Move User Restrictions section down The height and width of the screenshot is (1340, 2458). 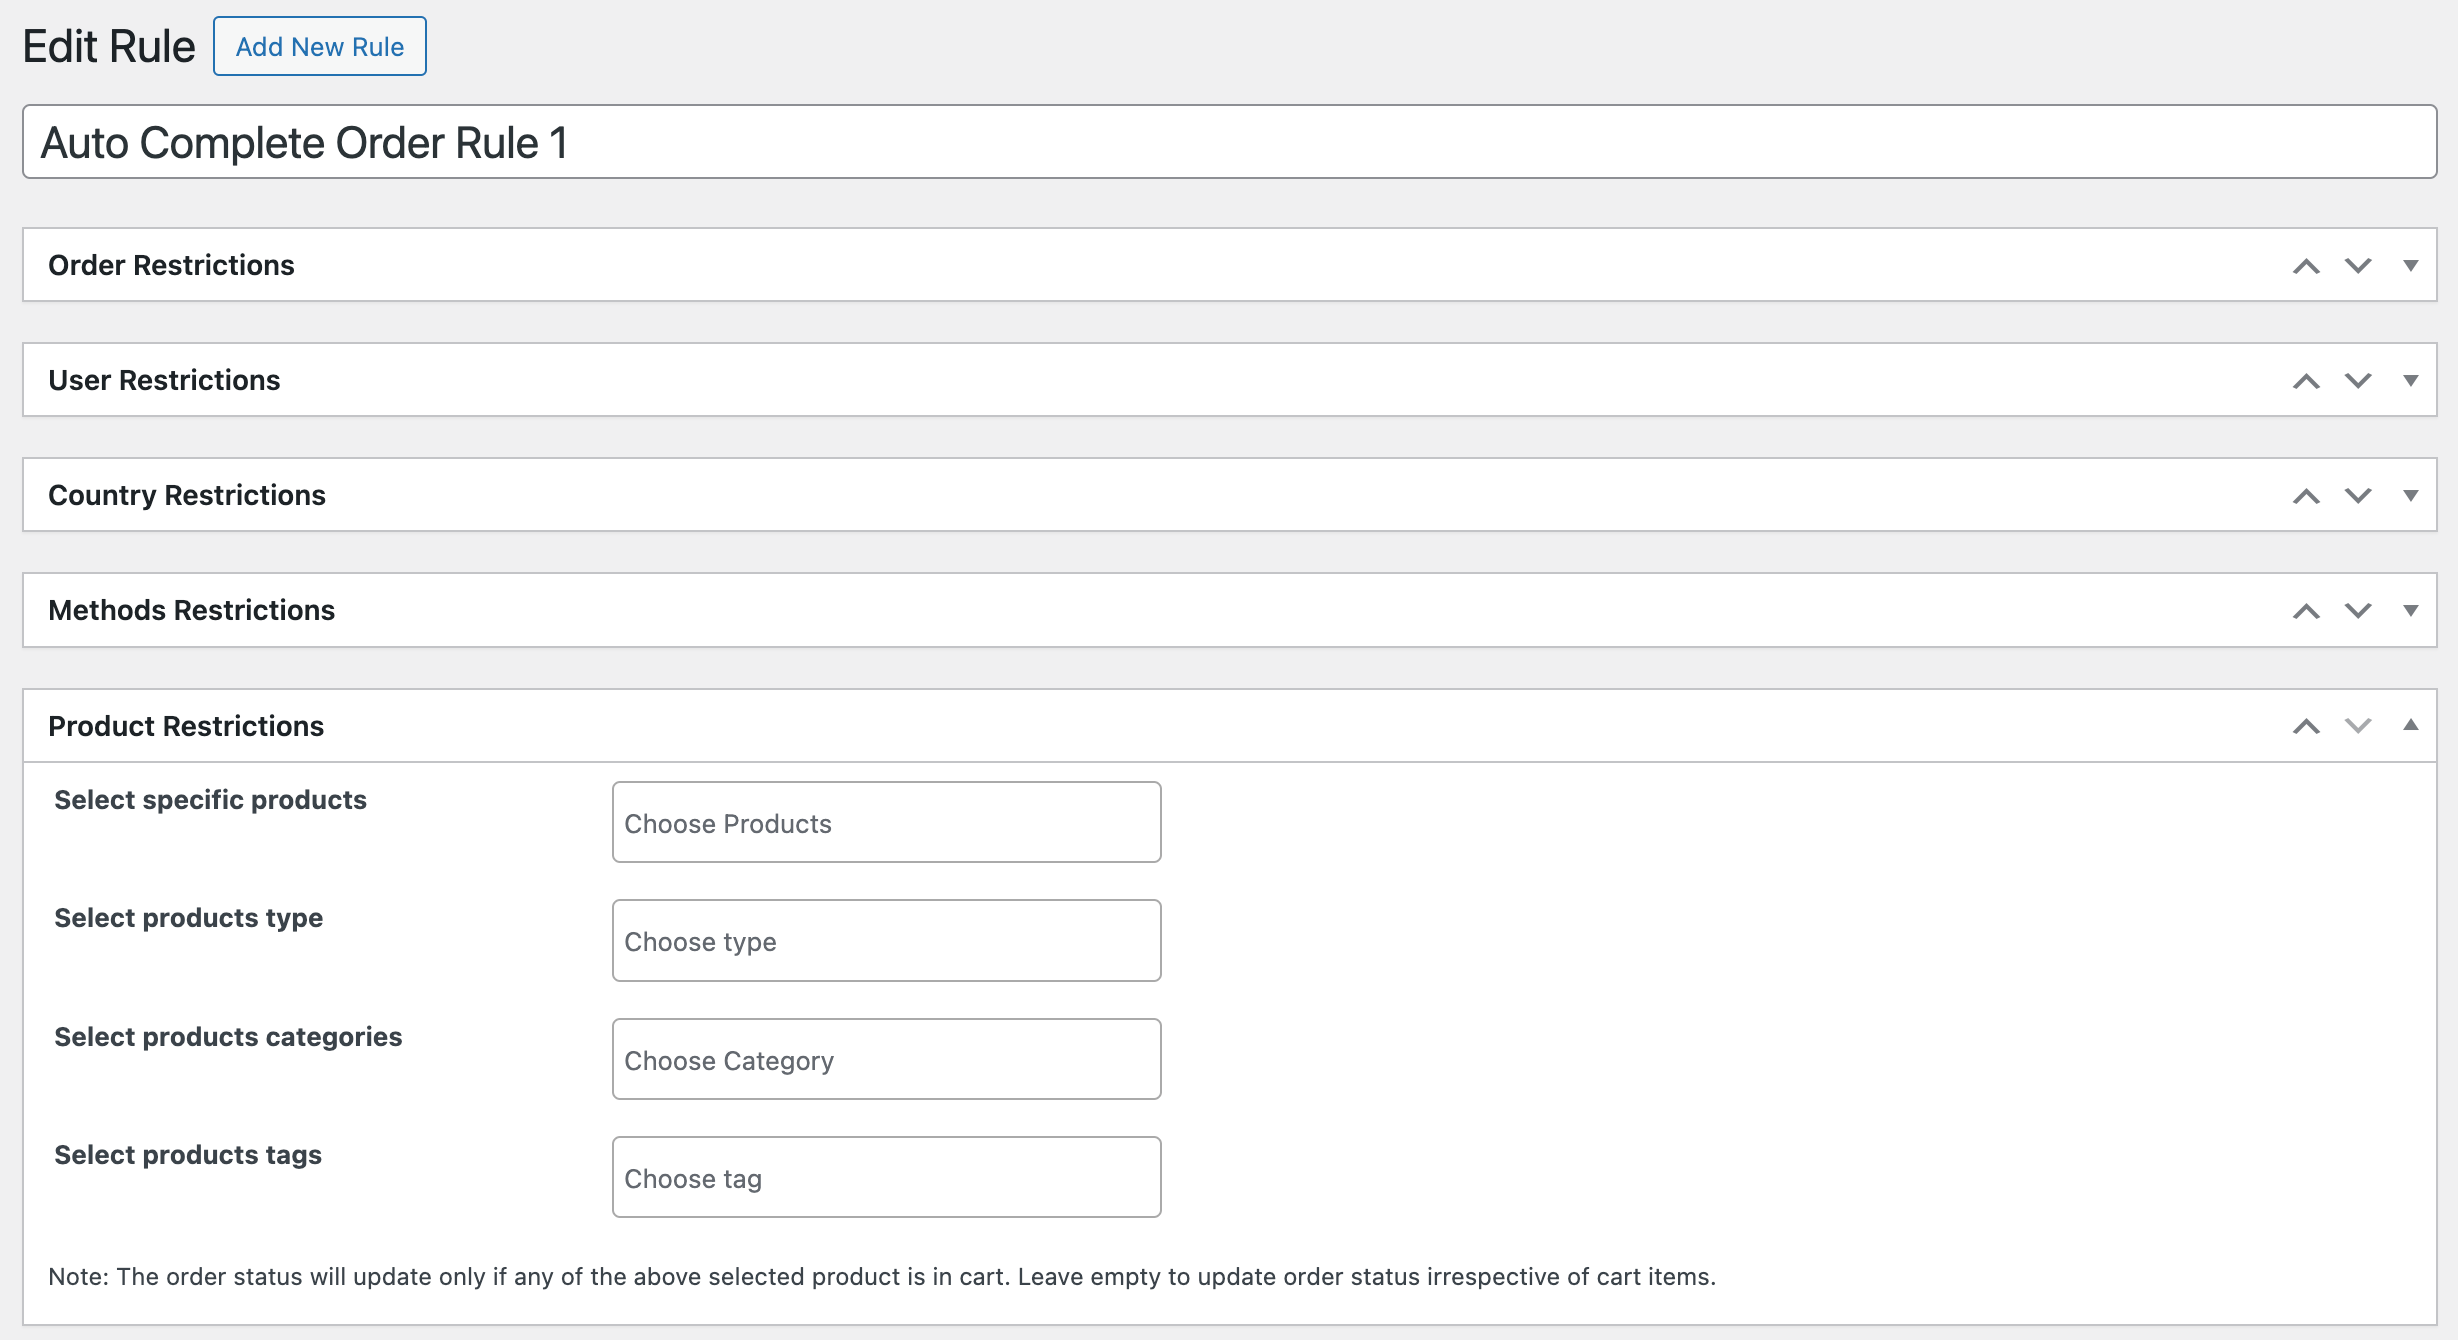pyautogui.click(x=2357, y=380)
